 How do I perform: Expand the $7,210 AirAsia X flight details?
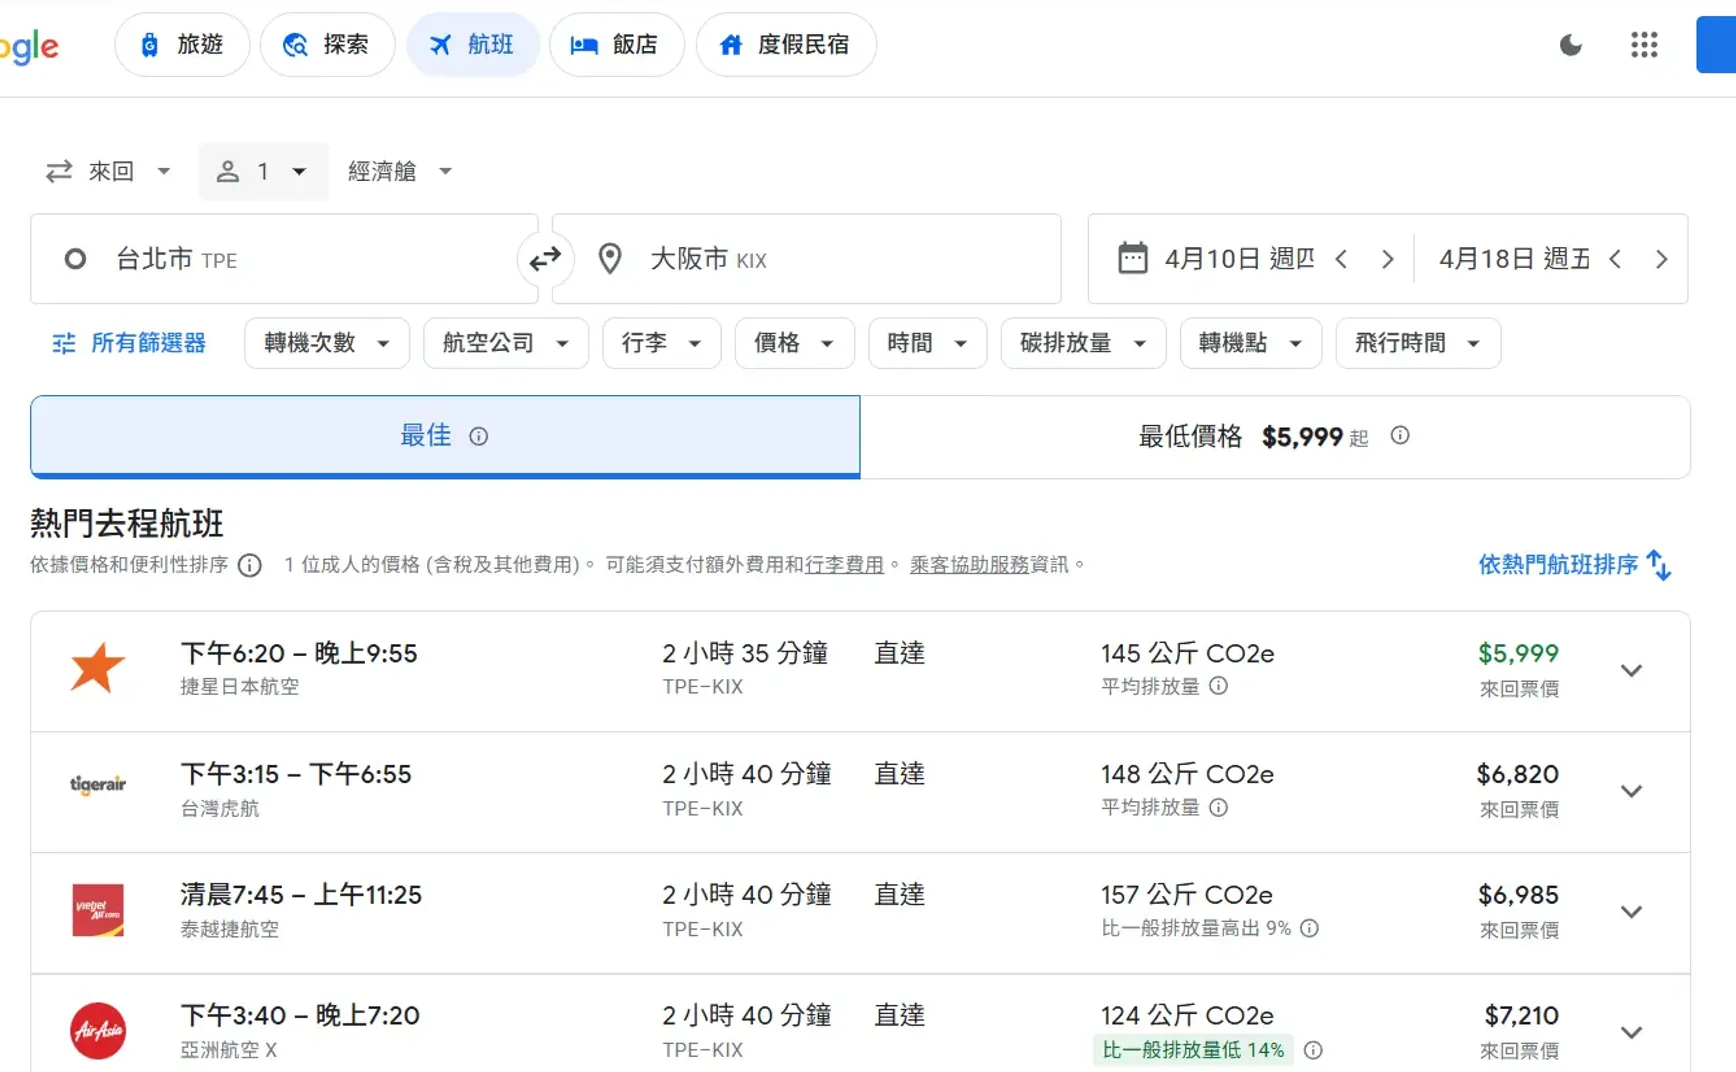click(1631, 1033)
